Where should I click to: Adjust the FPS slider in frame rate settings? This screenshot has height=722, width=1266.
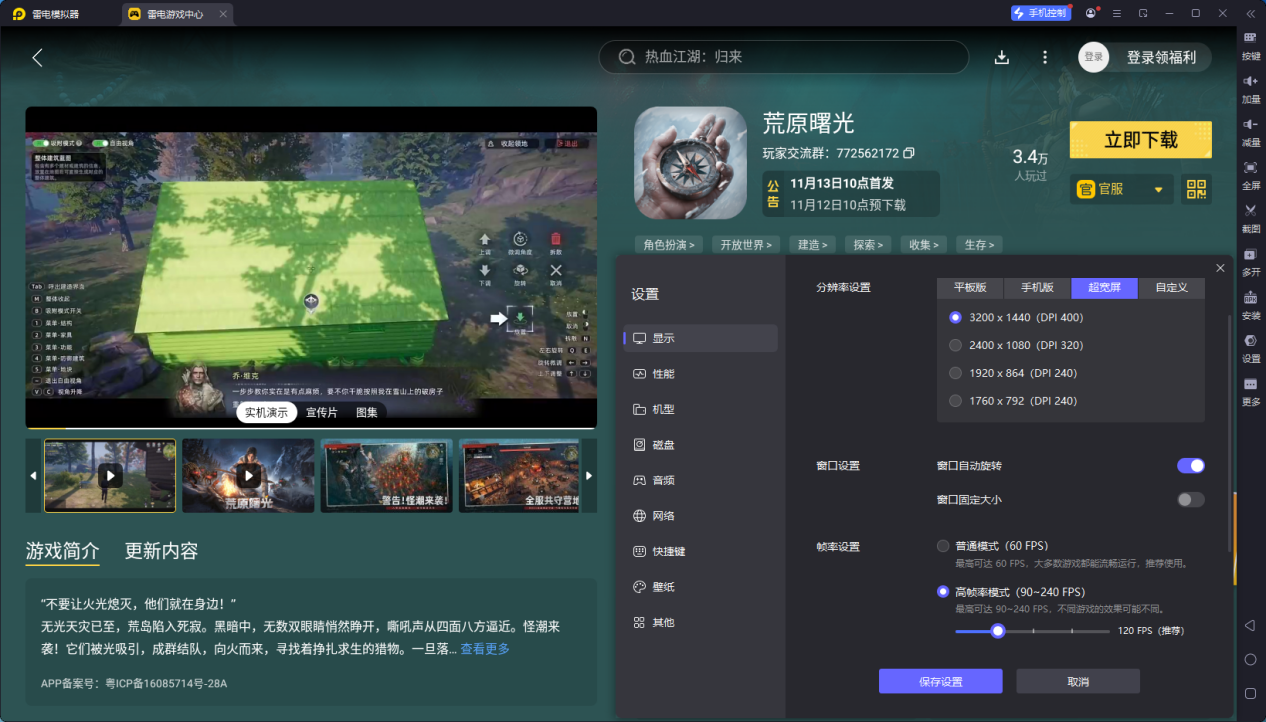(997, 631)
